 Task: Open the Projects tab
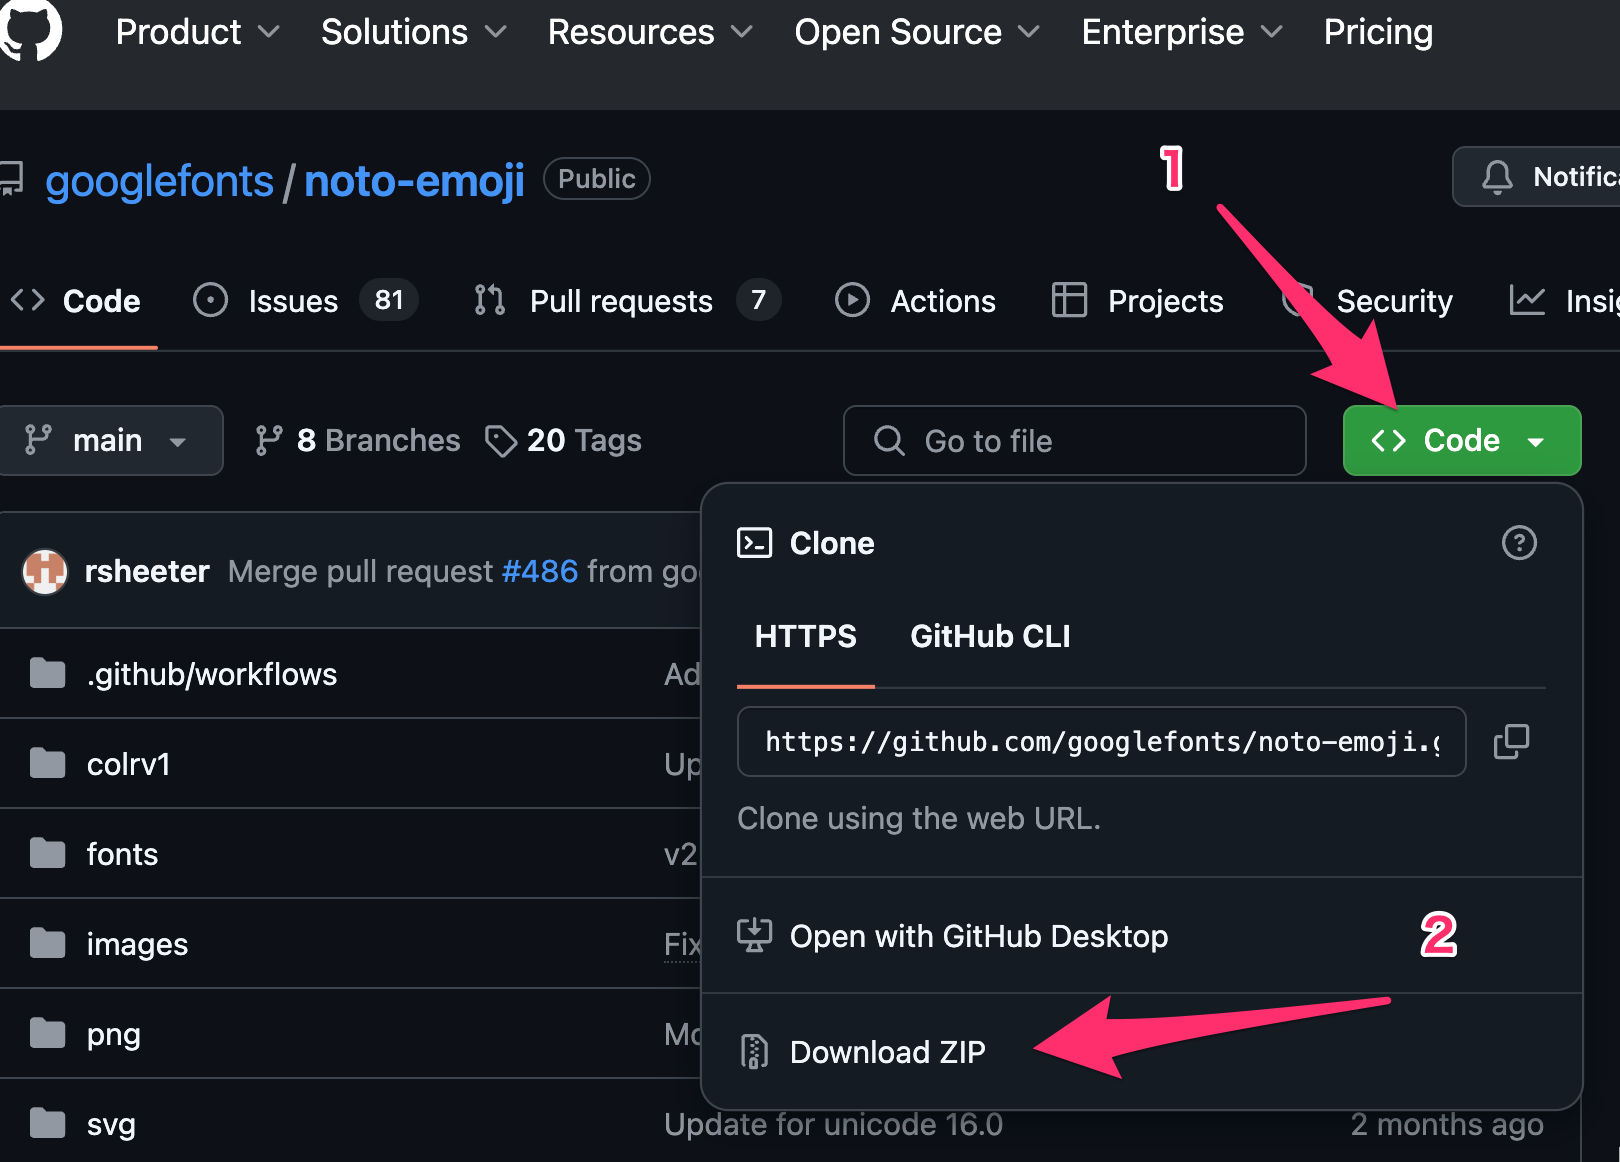point(1138,301)
